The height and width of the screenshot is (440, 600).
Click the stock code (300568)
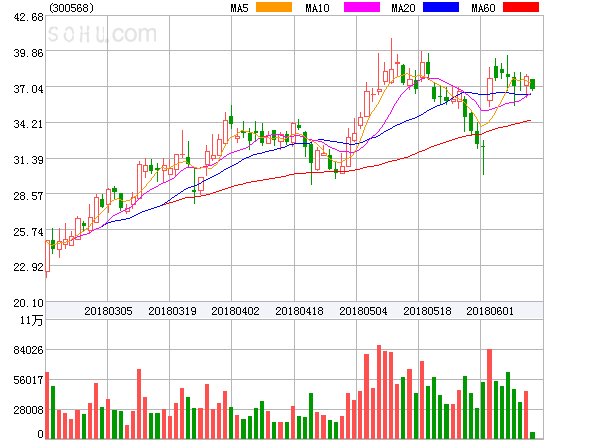click(72, 8)
